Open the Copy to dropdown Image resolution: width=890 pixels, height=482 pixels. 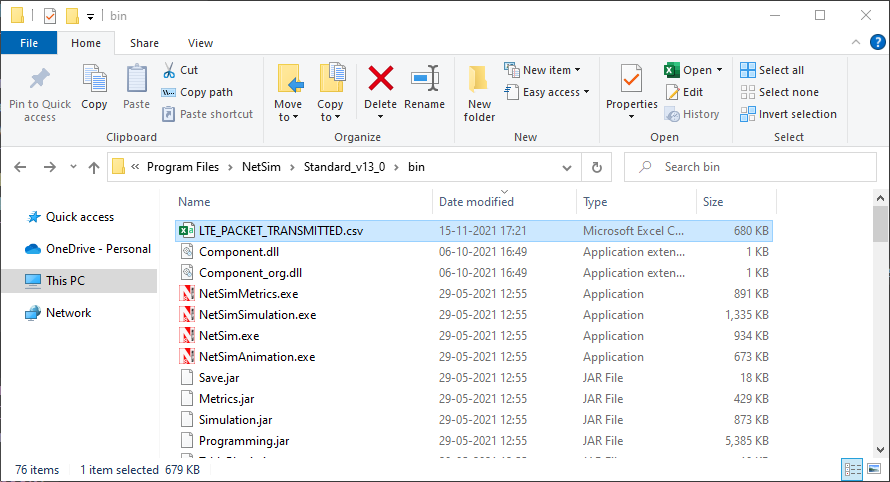pos(330,93)
